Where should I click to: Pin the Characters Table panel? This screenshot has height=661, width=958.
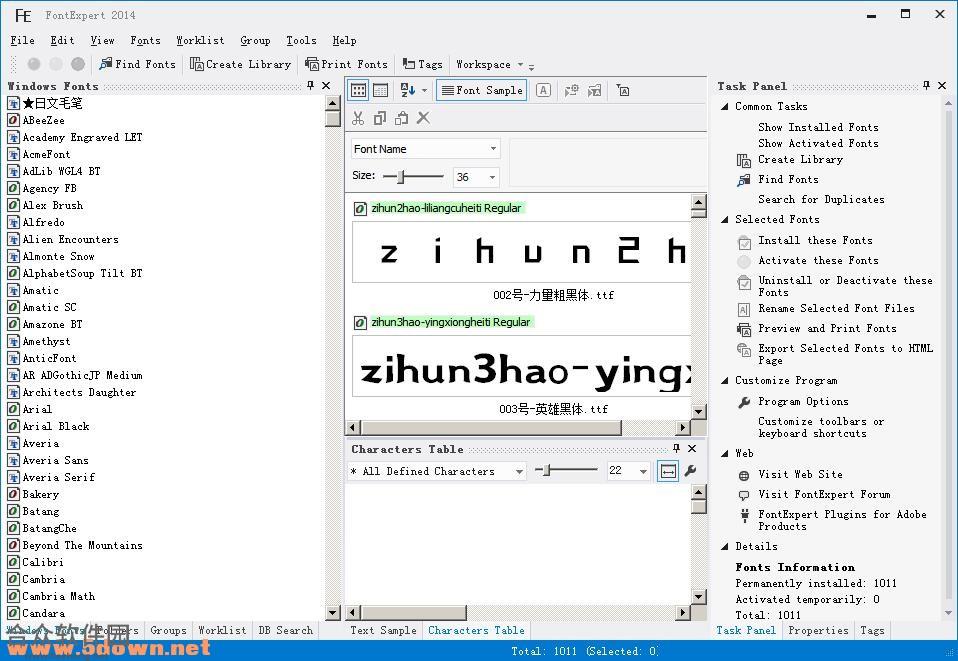[x=676, y=448]
